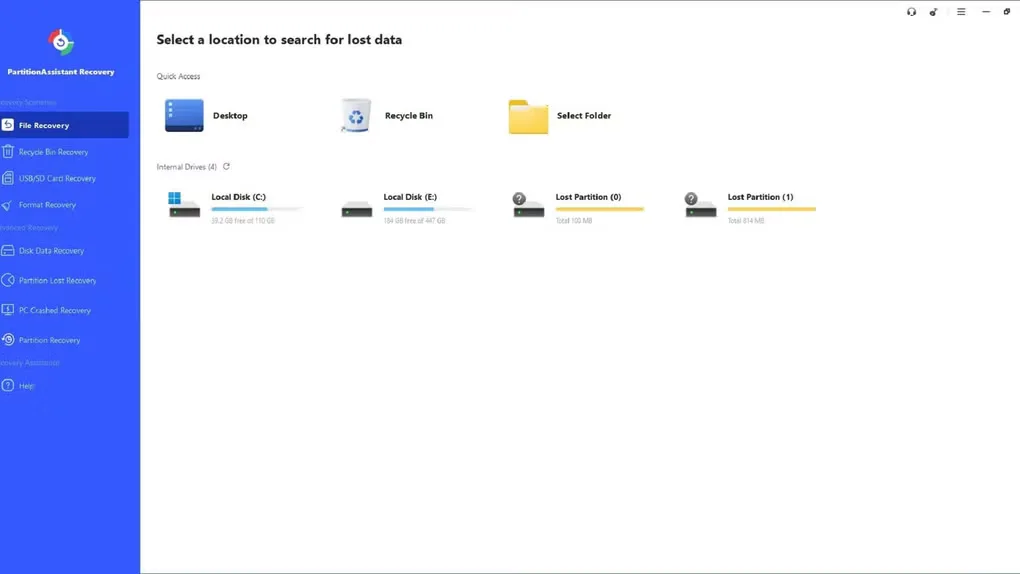Select the Desktop quick access icon
This screenshot has height=574, width=1020.
pyautogui.click(x=184, y=115)
